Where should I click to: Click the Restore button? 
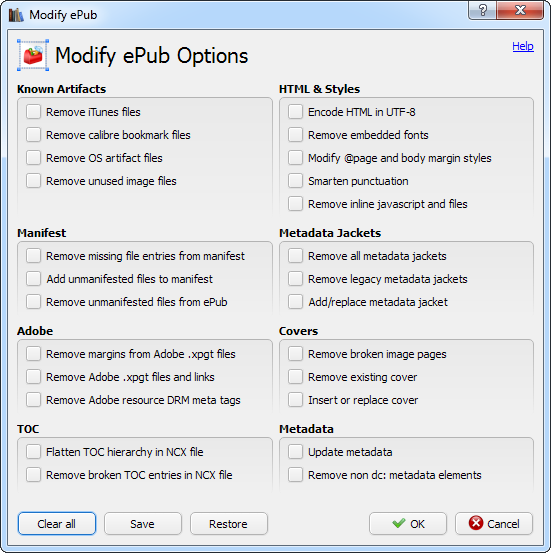tap(229, 524)
